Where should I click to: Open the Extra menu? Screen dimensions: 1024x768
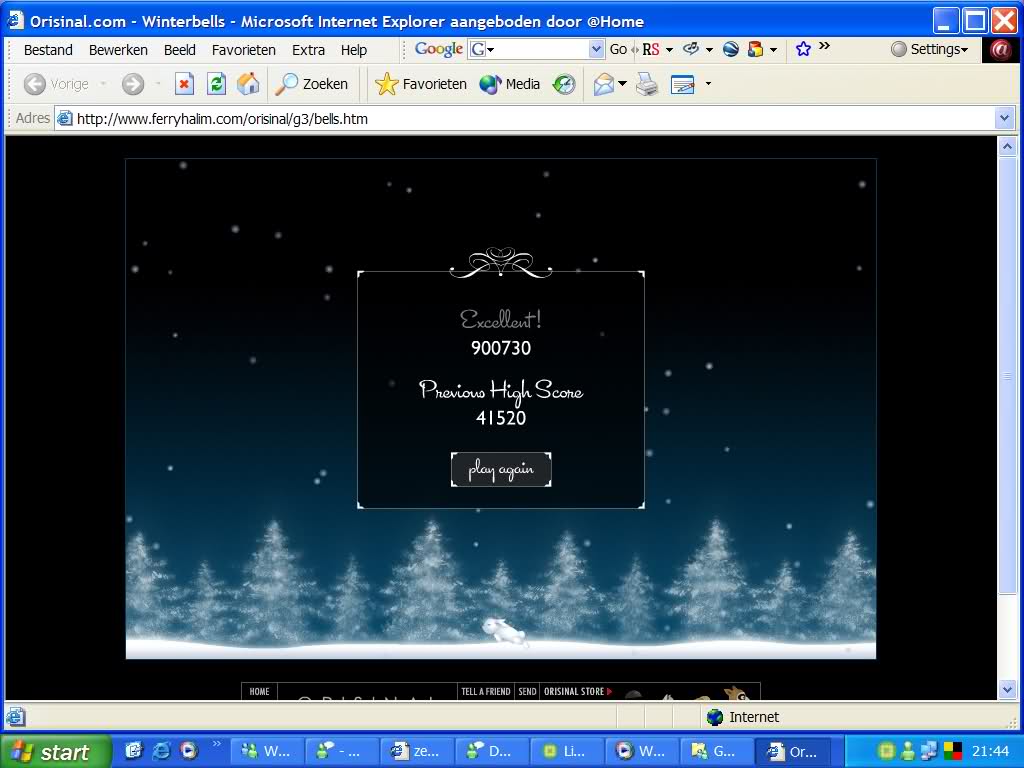[x=308, y=50]
